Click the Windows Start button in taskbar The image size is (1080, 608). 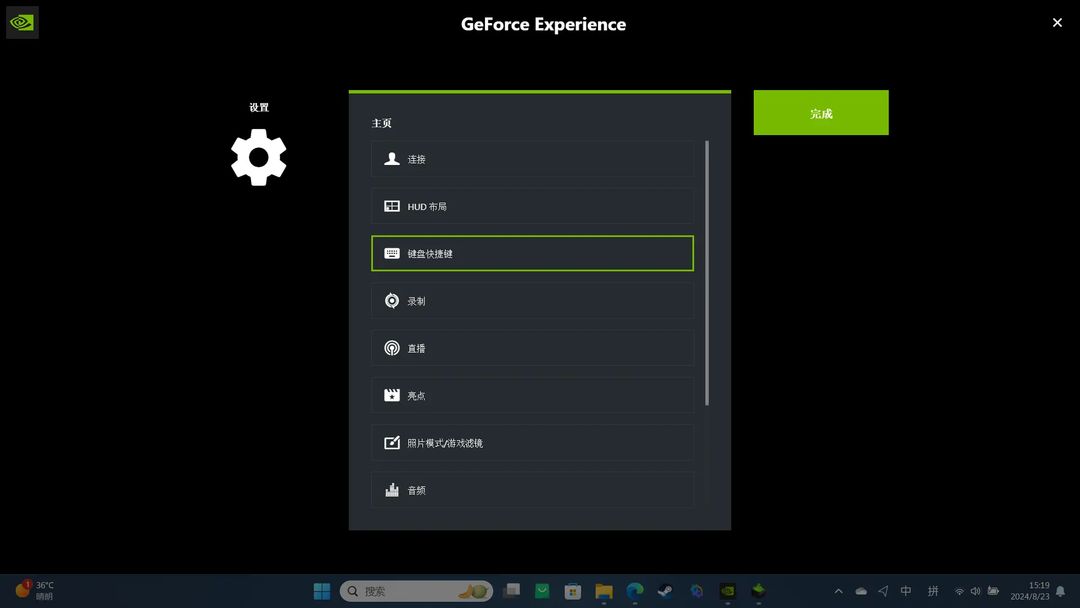[x=322, y=591]
